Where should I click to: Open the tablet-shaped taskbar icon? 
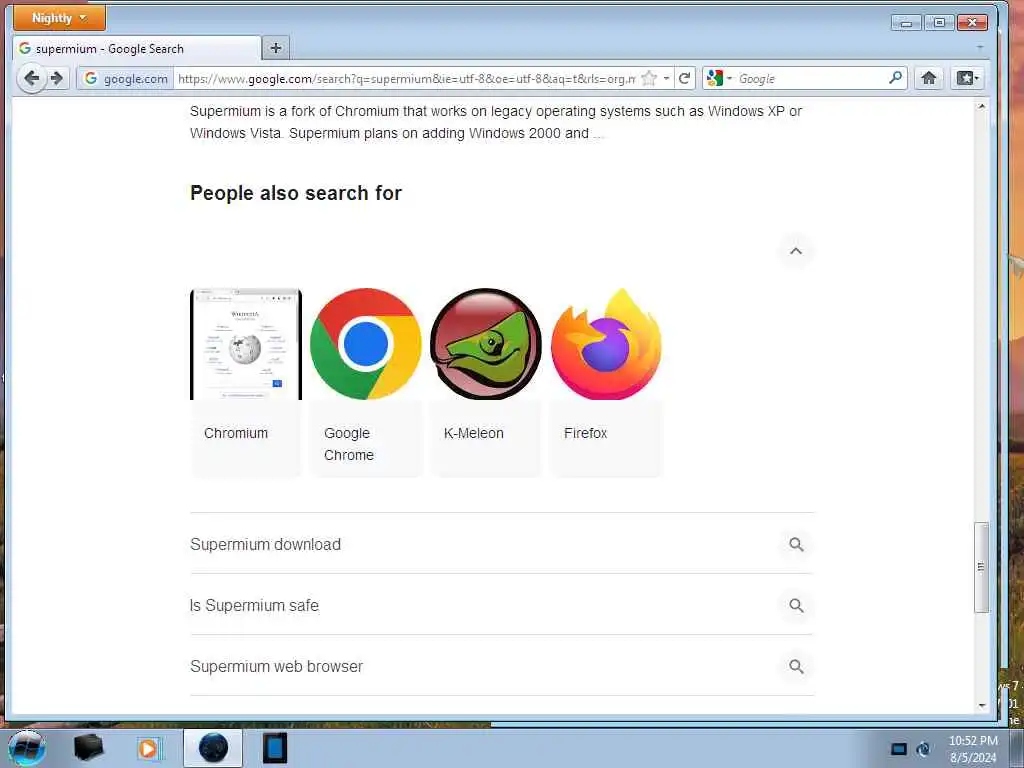(275, 748)
